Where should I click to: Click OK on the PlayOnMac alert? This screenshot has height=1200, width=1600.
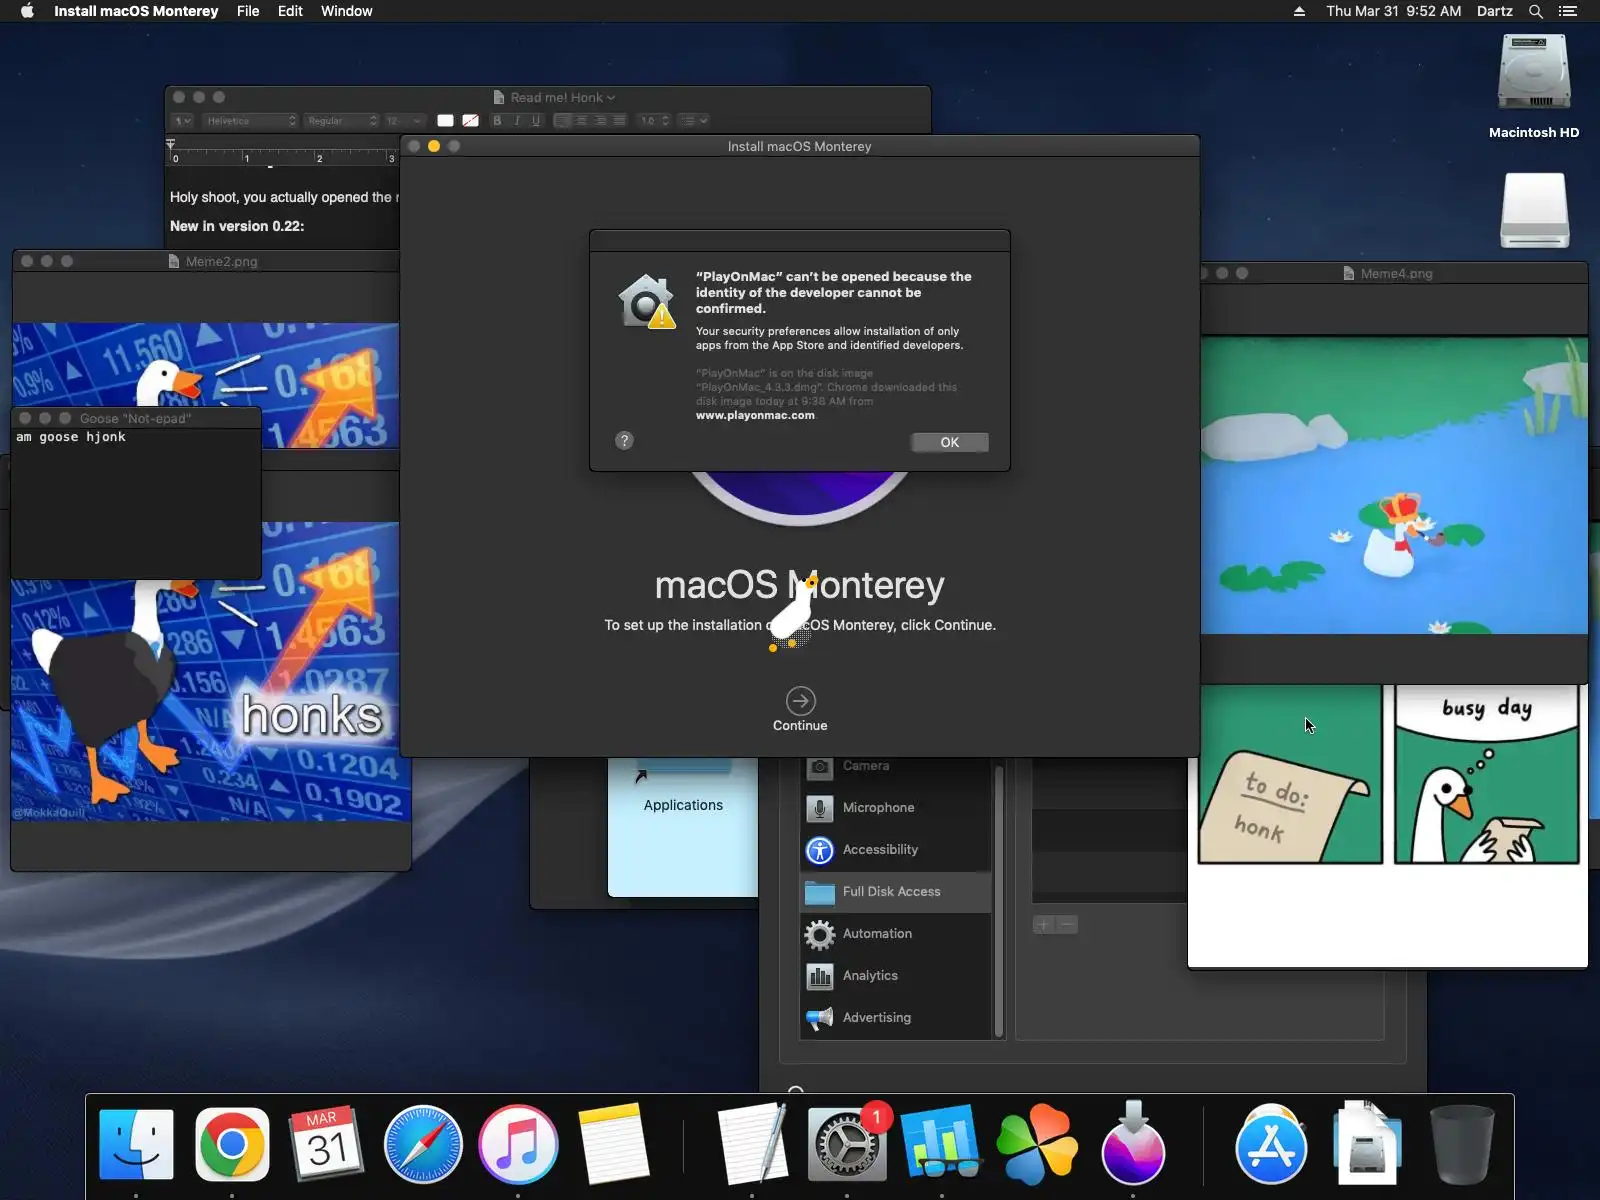(950, 442)
